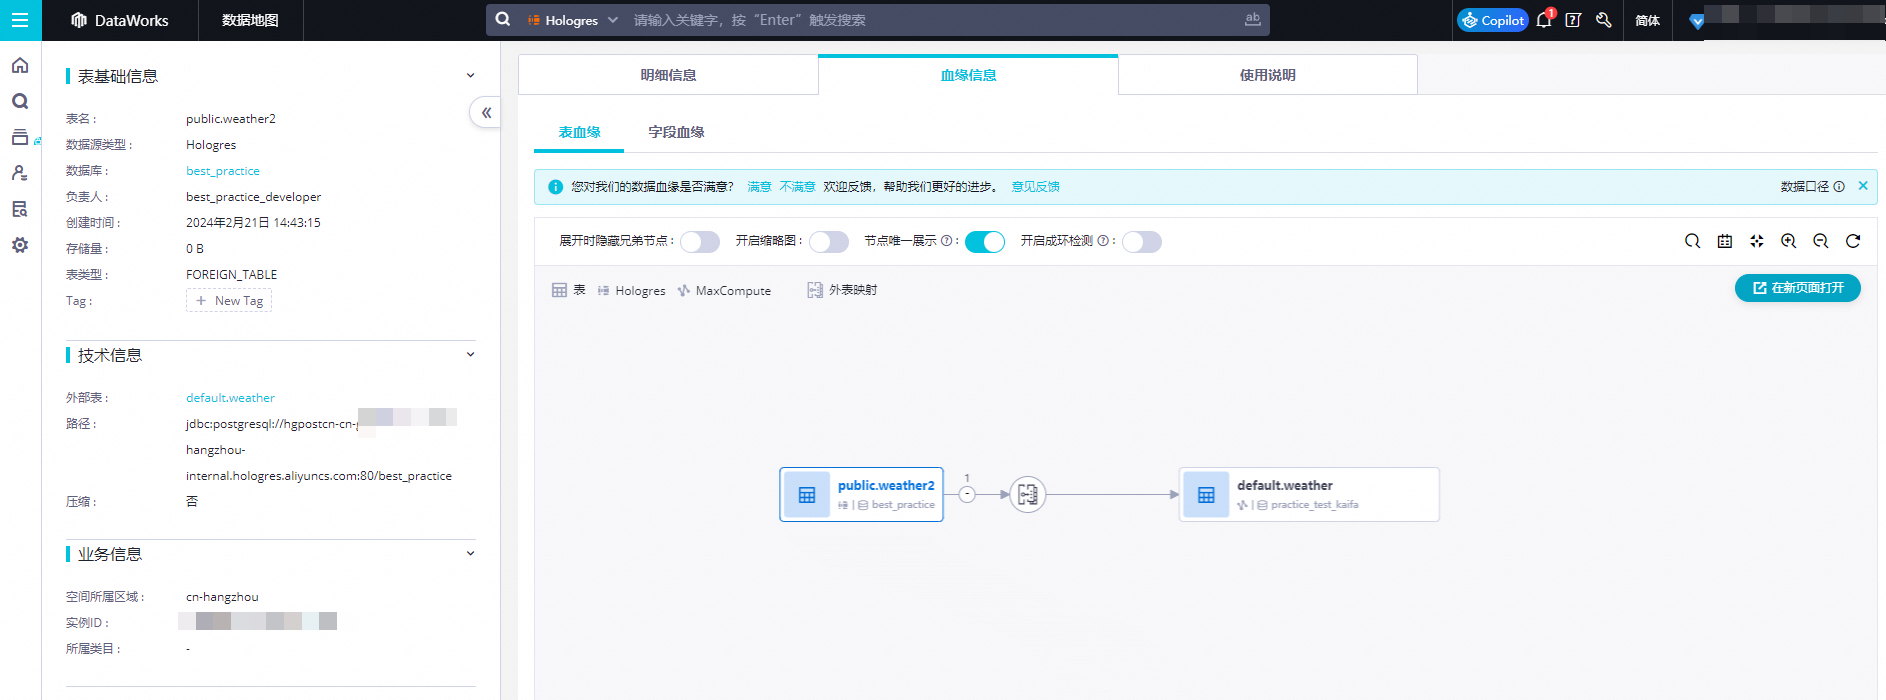The width and height of the screenshot is (1886, 700).
Task: Open best_practice database link
Action: click(x=222, y=171)
